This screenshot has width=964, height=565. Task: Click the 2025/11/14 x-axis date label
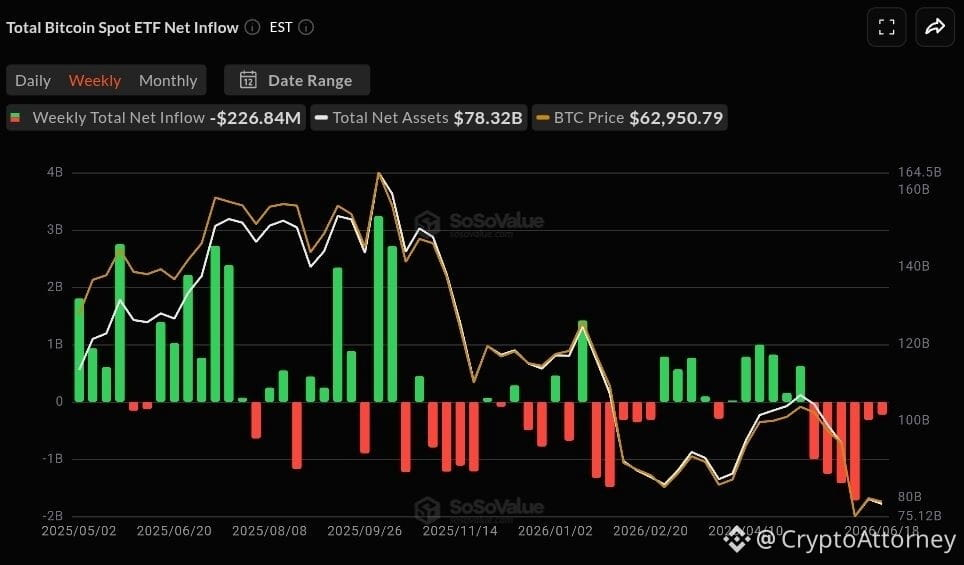point(460,531)
